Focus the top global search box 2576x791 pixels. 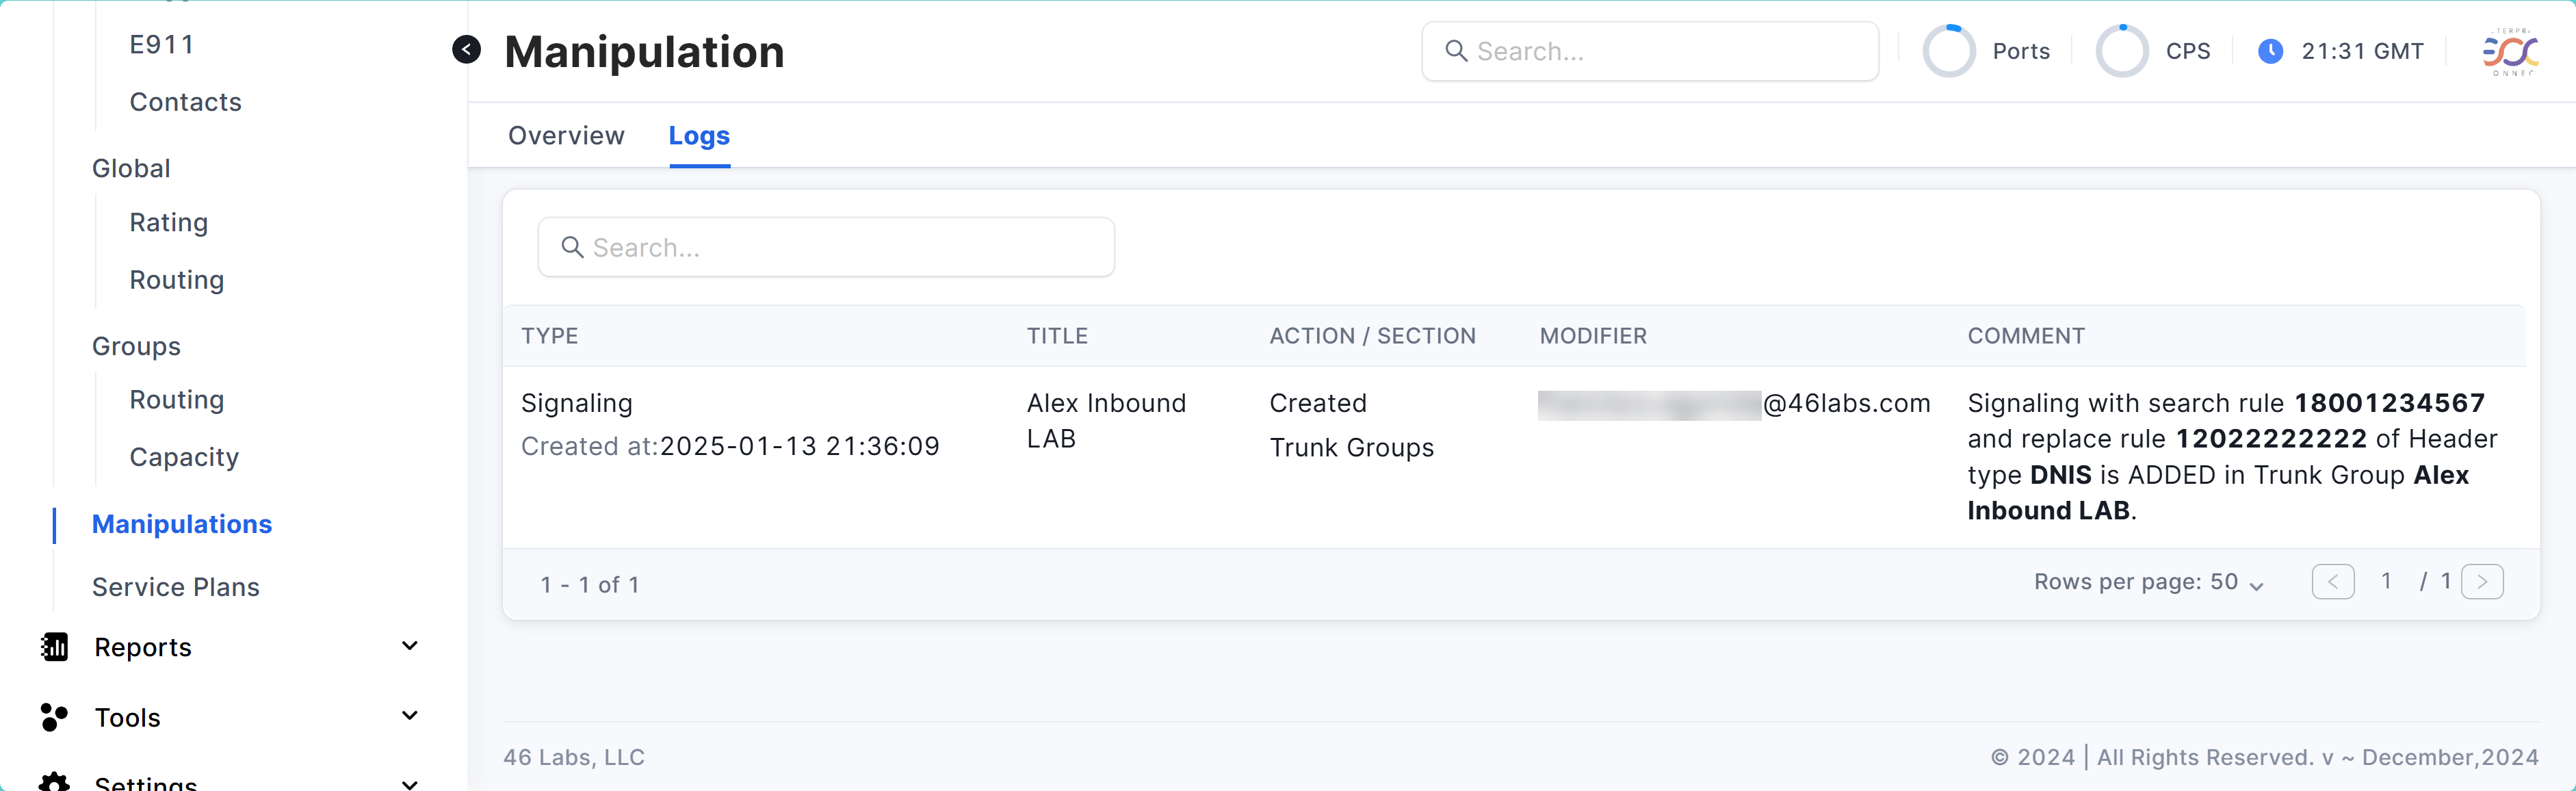(1650, 51)
